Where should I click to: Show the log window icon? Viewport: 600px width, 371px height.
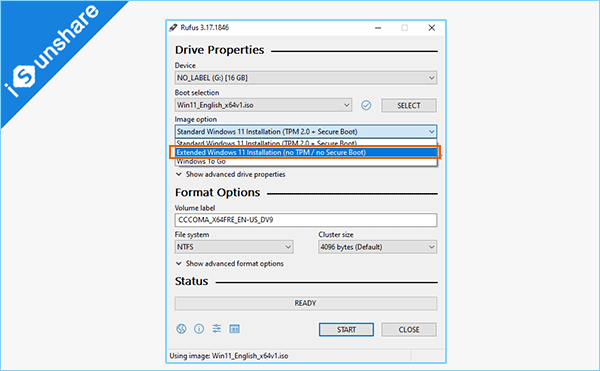click(235, 329)
